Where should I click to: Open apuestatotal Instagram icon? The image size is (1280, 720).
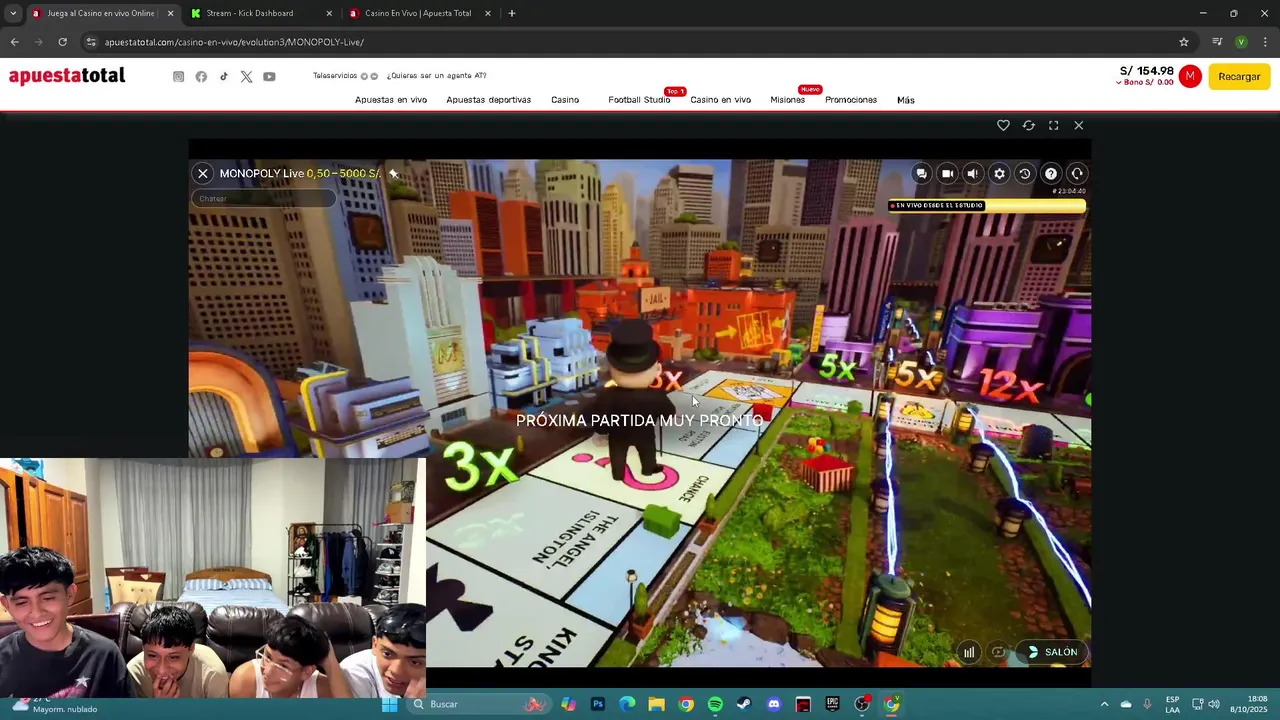click(x=179, y=77)
